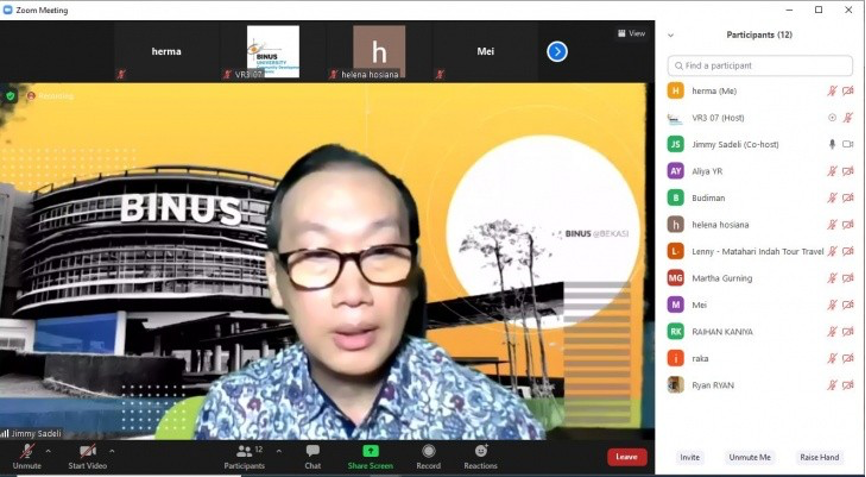Select helena hosiana video thumbnail

click(x=379, y=52)
